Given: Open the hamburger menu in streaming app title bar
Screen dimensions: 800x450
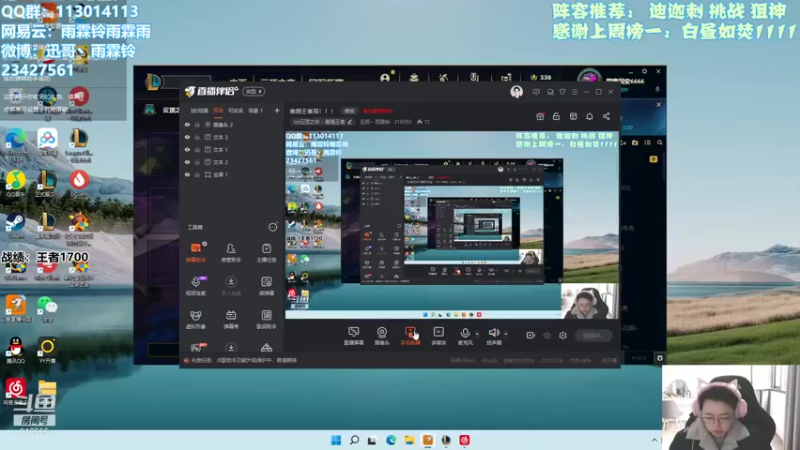Looking at the screenshot, I should click(x=574, y=92).
